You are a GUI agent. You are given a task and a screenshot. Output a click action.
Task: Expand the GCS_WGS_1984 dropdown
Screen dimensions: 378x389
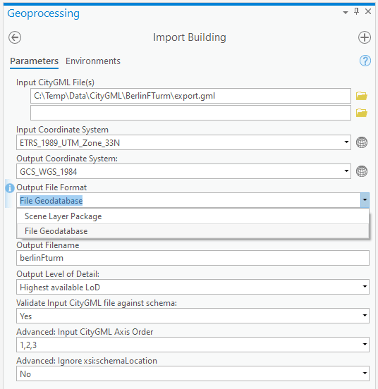(x=346, y=171)
